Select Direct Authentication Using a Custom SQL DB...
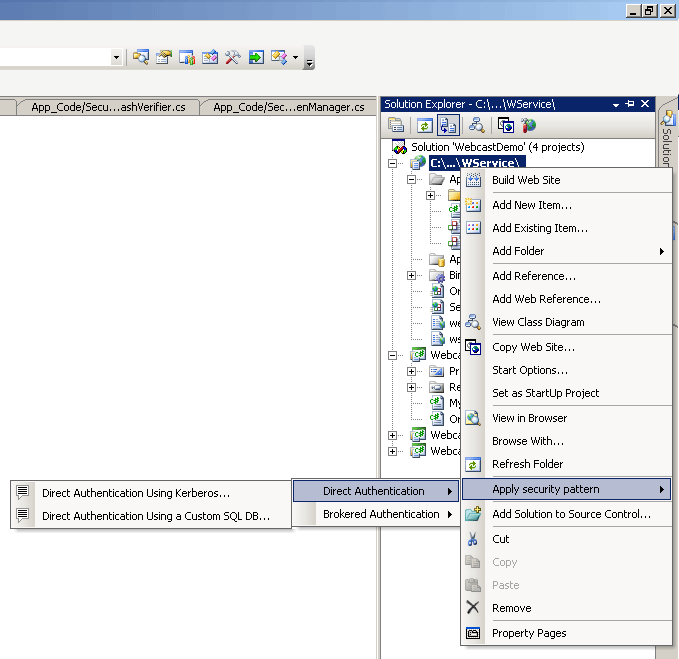This screenshot has width=679, height=659. coord(151,516)
